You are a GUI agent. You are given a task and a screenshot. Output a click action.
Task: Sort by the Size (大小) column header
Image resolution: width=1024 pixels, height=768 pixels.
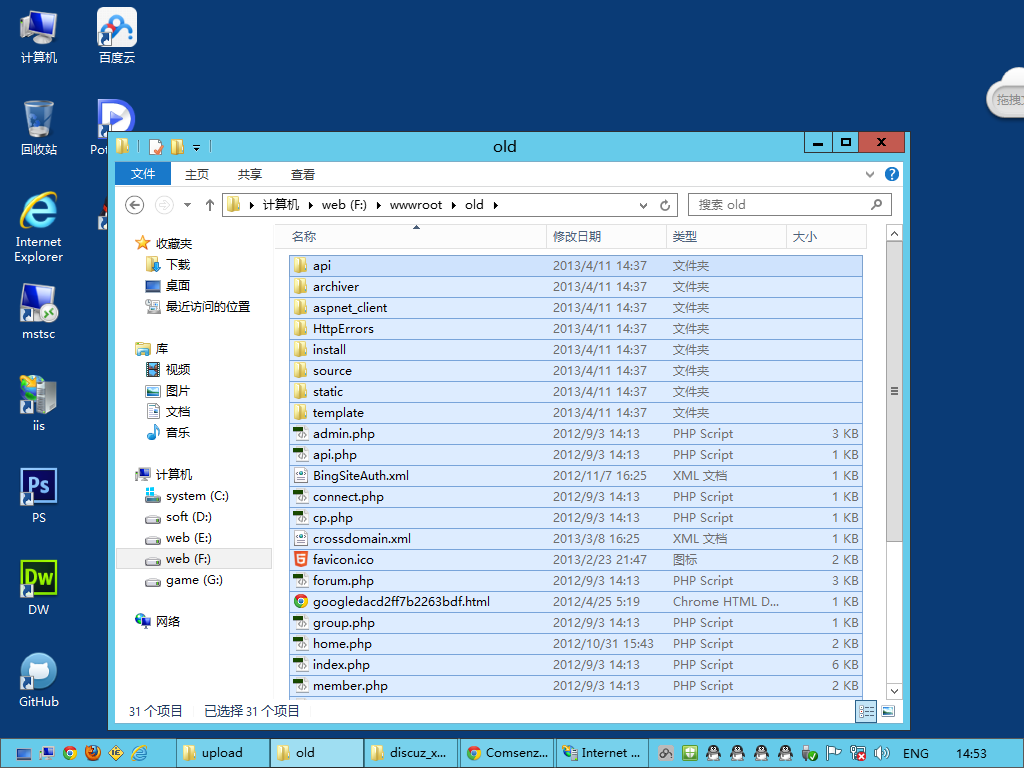(x=826, y=236)
